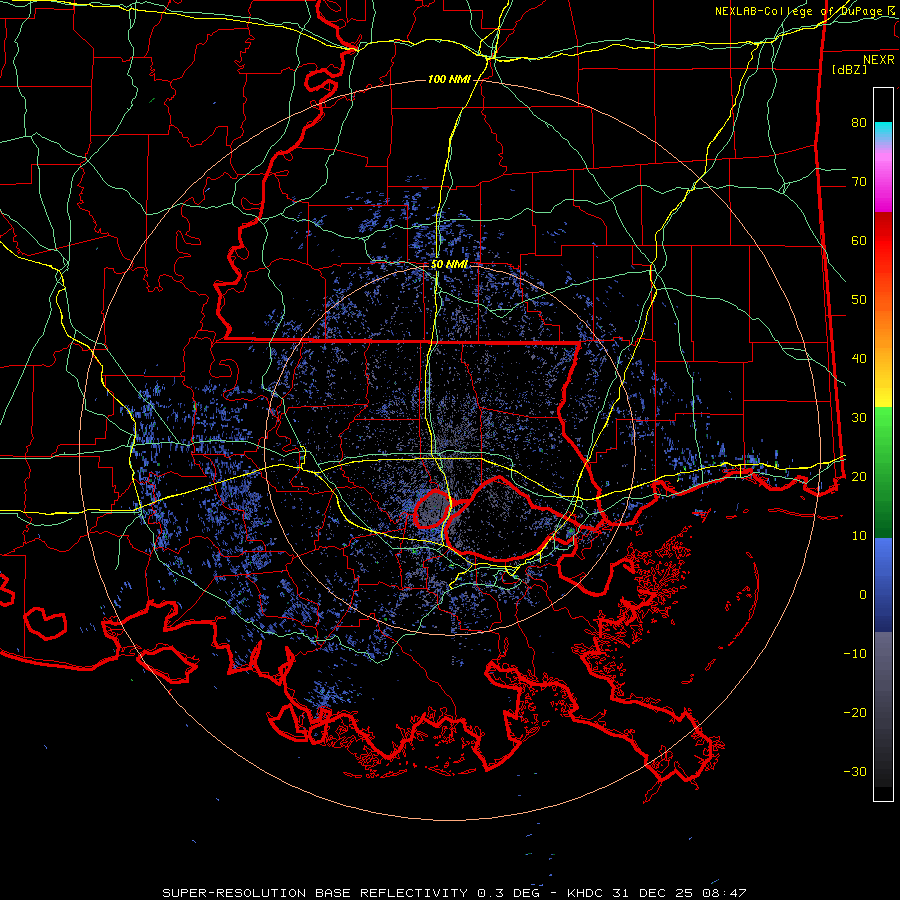Click the -10 value on the dBZ scale
This screenshot has width=900, height=900.
tap(855, 654)
